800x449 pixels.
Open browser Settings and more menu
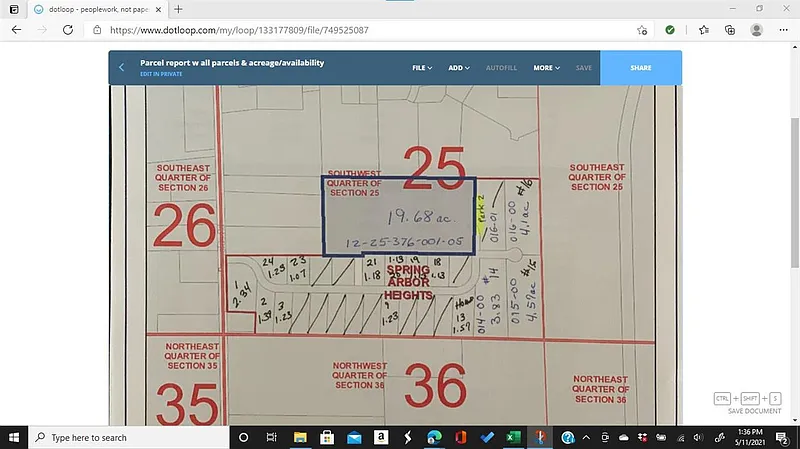[784, 30]
